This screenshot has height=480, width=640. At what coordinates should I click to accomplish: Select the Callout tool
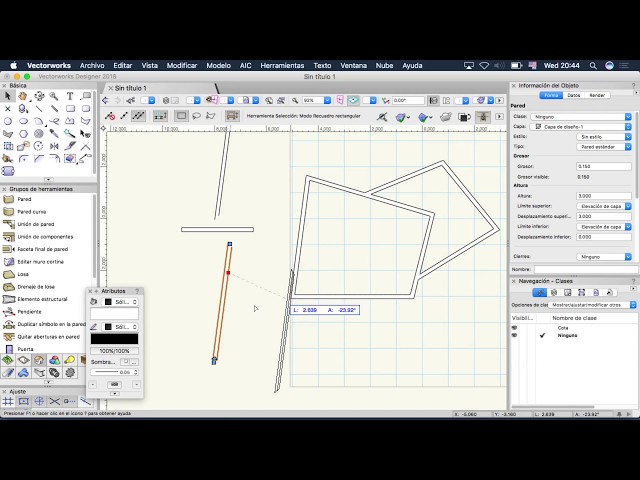pyautogui.click(x=86, y=96)
